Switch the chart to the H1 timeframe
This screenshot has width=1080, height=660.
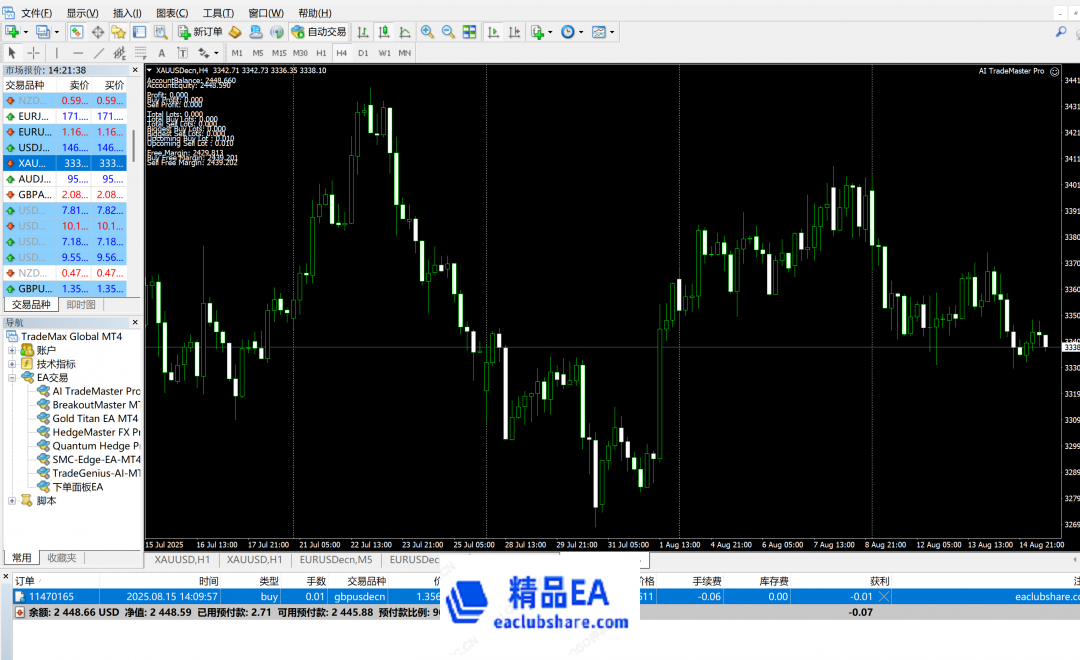pos(321,53)
